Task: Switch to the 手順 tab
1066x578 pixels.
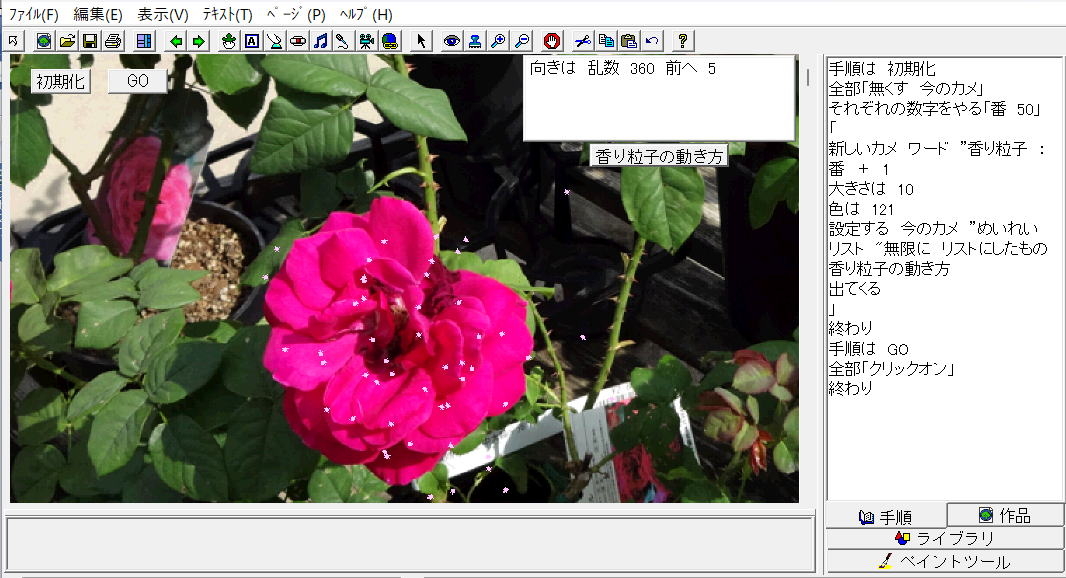Action: tap(886, 517)
